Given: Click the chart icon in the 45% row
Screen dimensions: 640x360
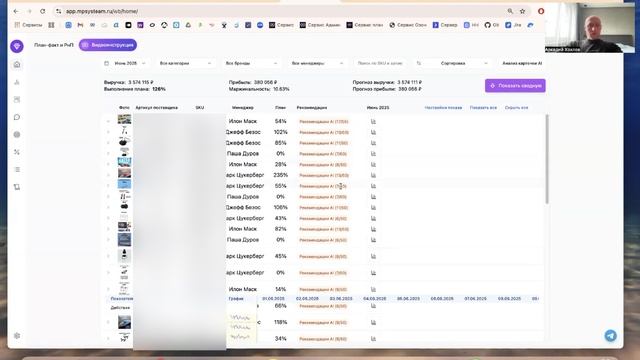Looking at the screenshot, I should pos(373,256).
